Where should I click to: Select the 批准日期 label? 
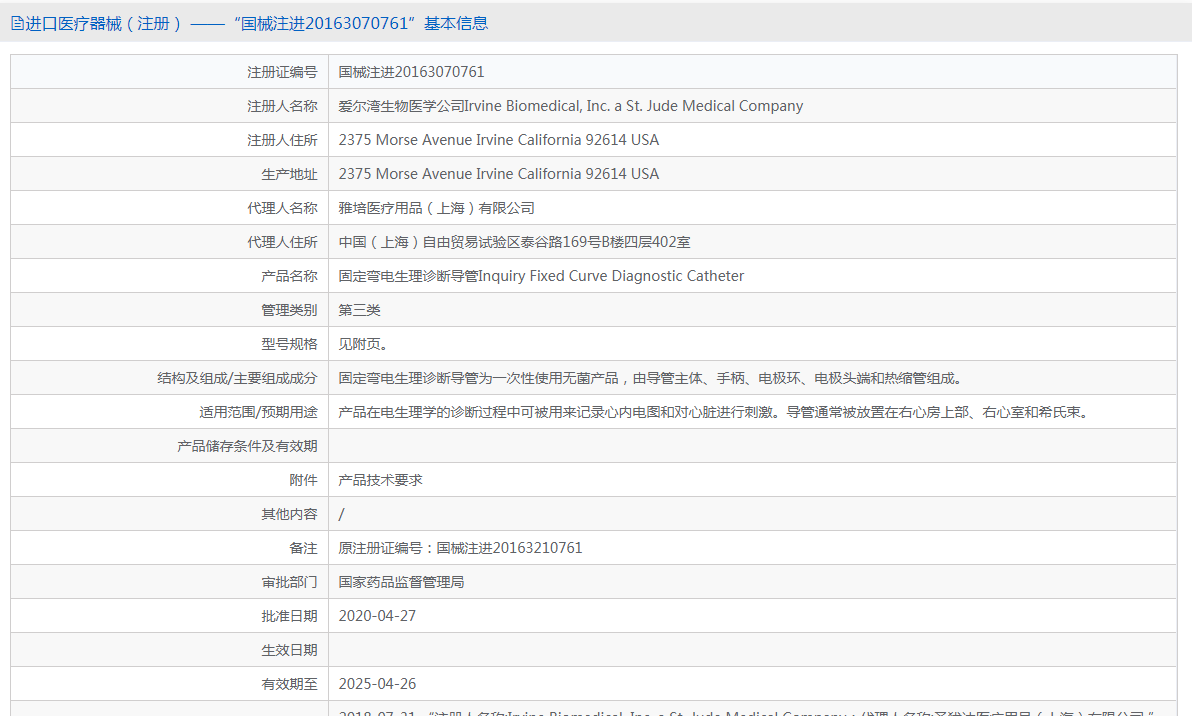(x=290, y=616)
